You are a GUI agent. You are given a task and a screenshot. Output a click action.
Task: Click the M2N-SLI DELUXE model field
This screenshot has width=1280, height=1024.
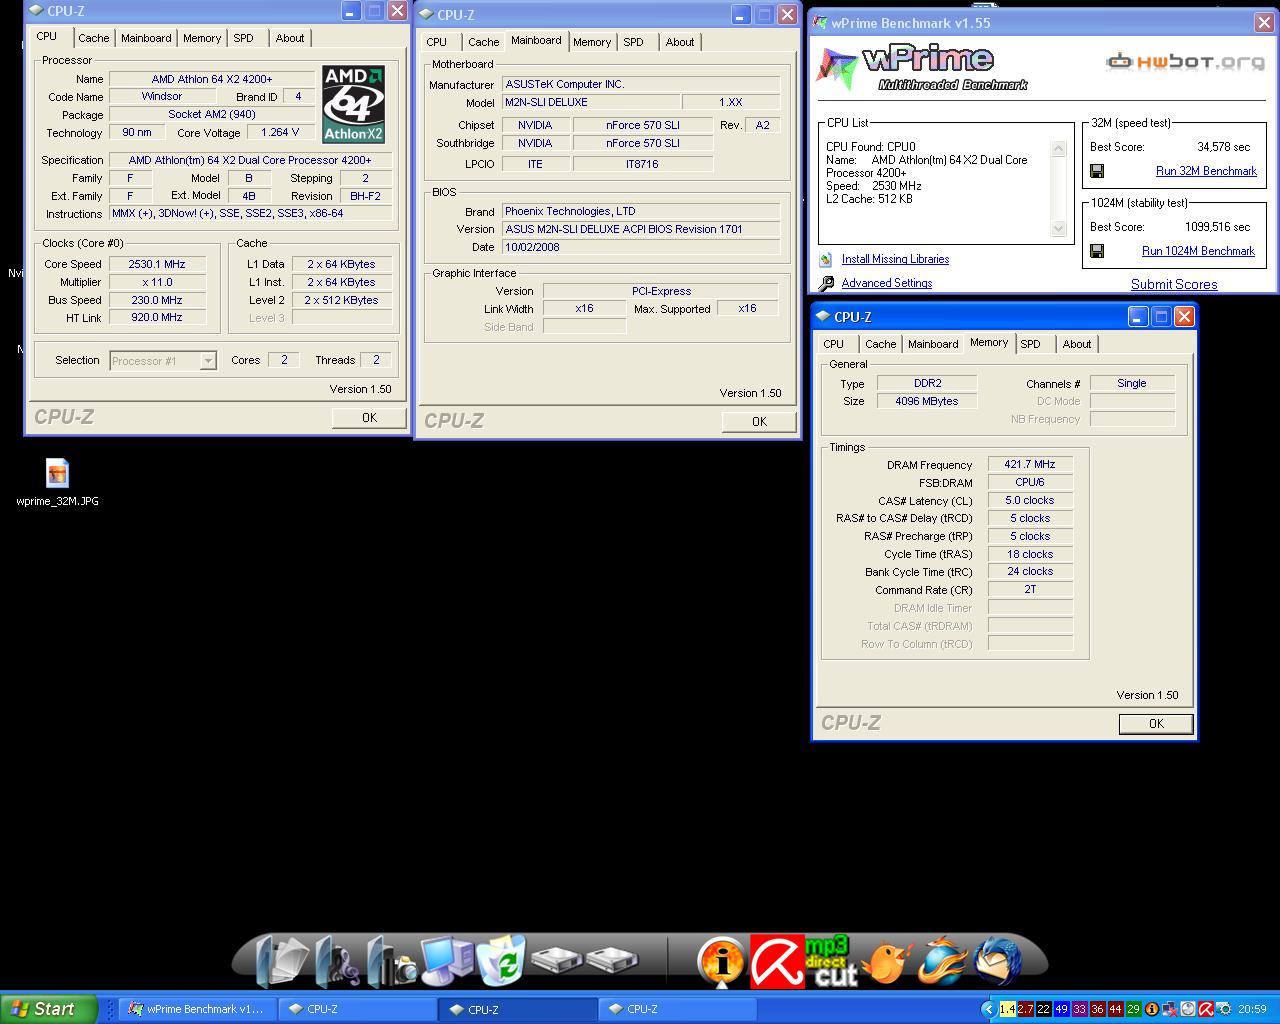point(590,102)
